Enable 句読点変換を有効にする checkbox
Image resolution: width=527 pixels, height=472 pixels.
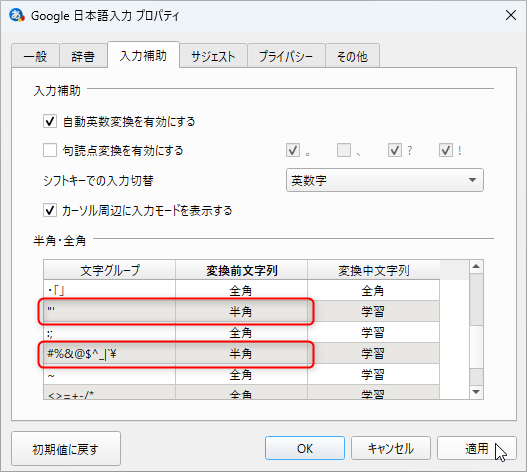(x=50, y=150)
